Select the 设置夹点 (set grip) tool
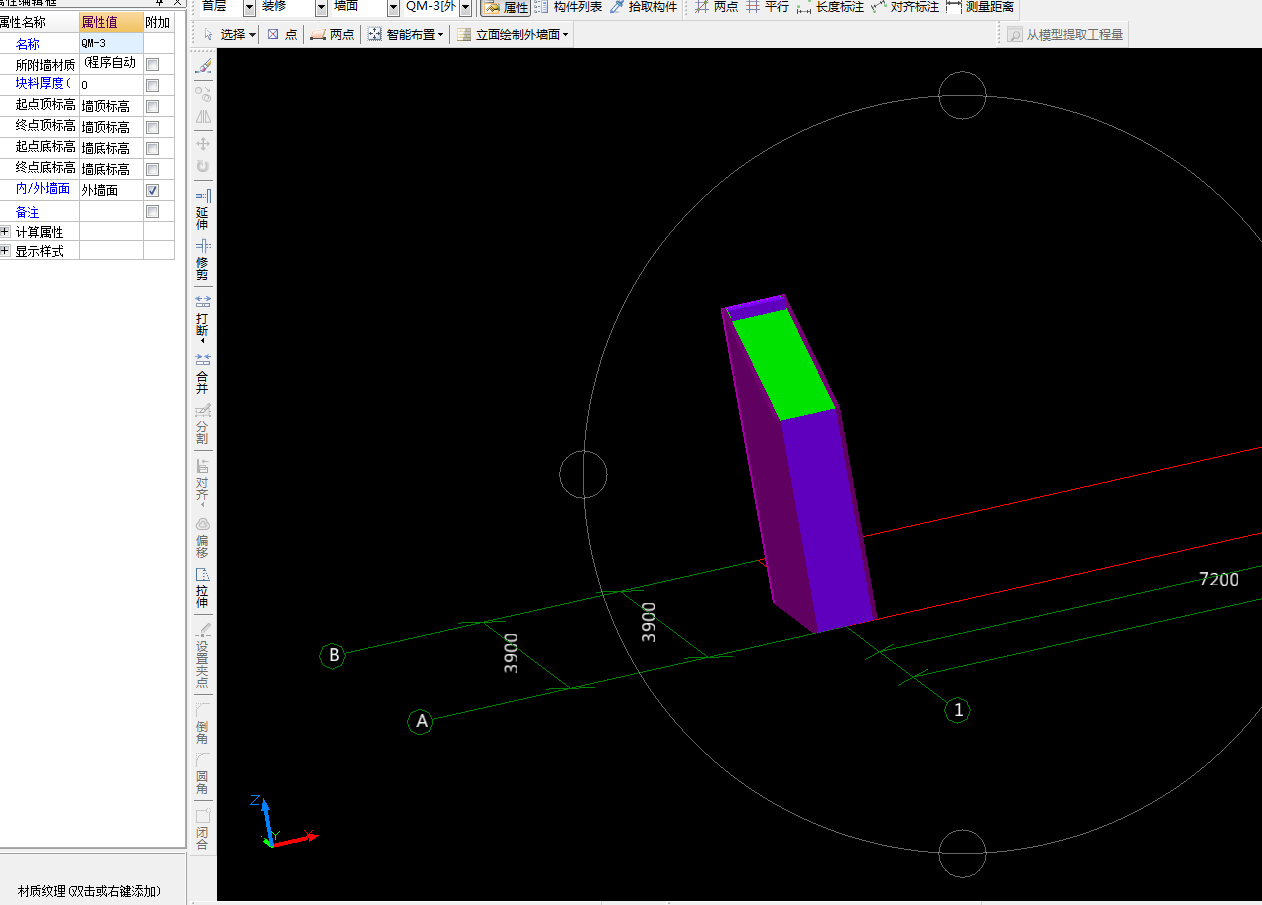 203,655
